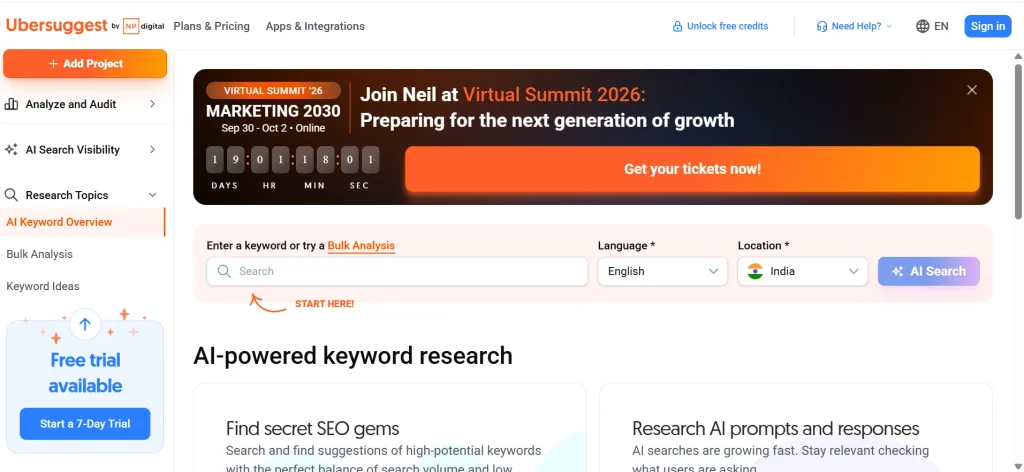Click the magnifier icon inside the keyword search box
Screen dimensions: 1024x472
click(x=224, y=271)
